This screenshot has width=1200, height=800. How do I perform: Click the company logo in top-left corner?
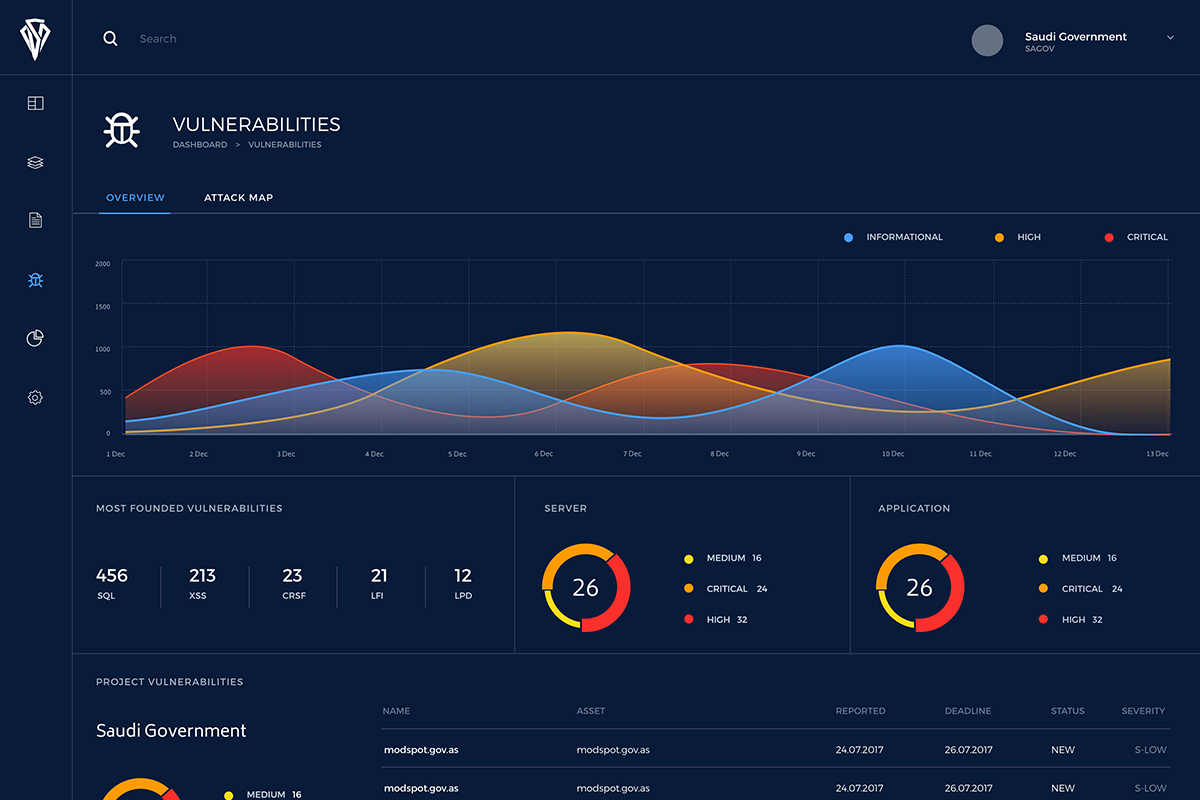click(36, 37)
